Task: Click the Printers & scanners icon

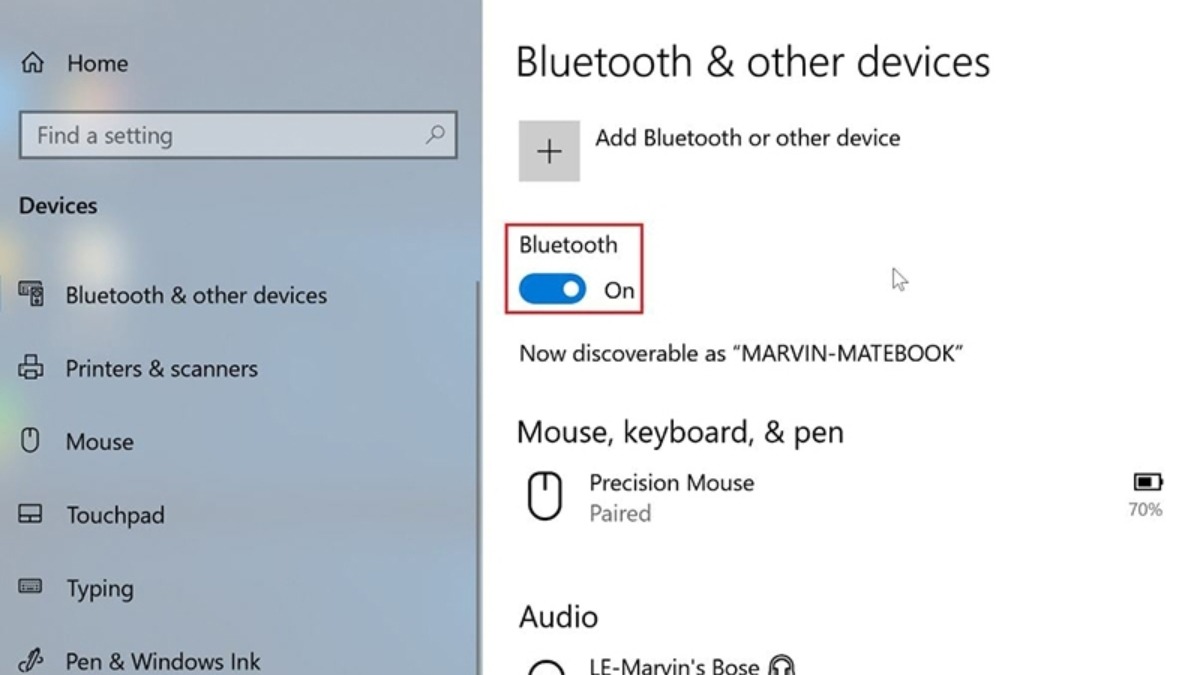Action: [x=31, y=368]
